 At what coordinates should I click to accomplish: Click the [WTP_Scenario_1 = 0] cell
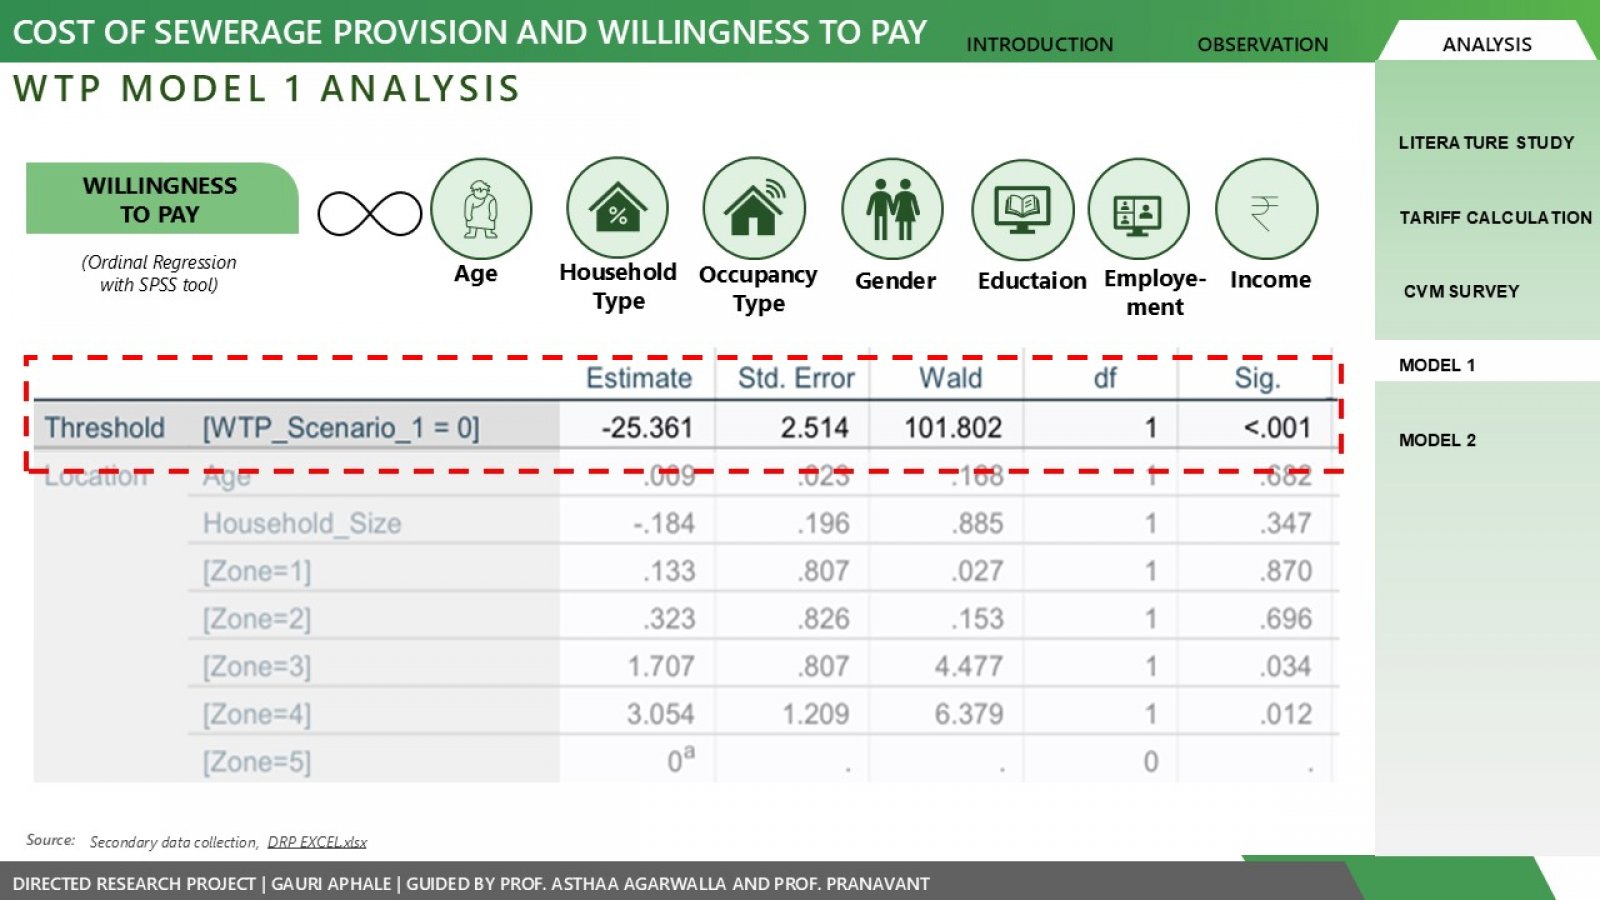tap(341, 428)
